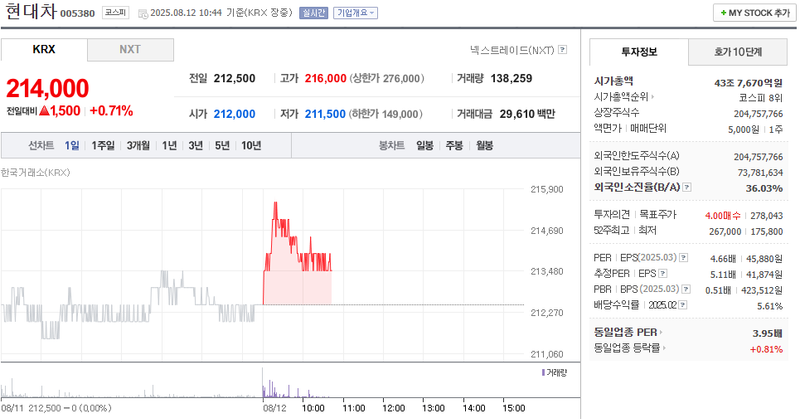This screenshot has width=800, height=419.
Task: Click the 거래량 138,259 value
Action: coord(511,79)
